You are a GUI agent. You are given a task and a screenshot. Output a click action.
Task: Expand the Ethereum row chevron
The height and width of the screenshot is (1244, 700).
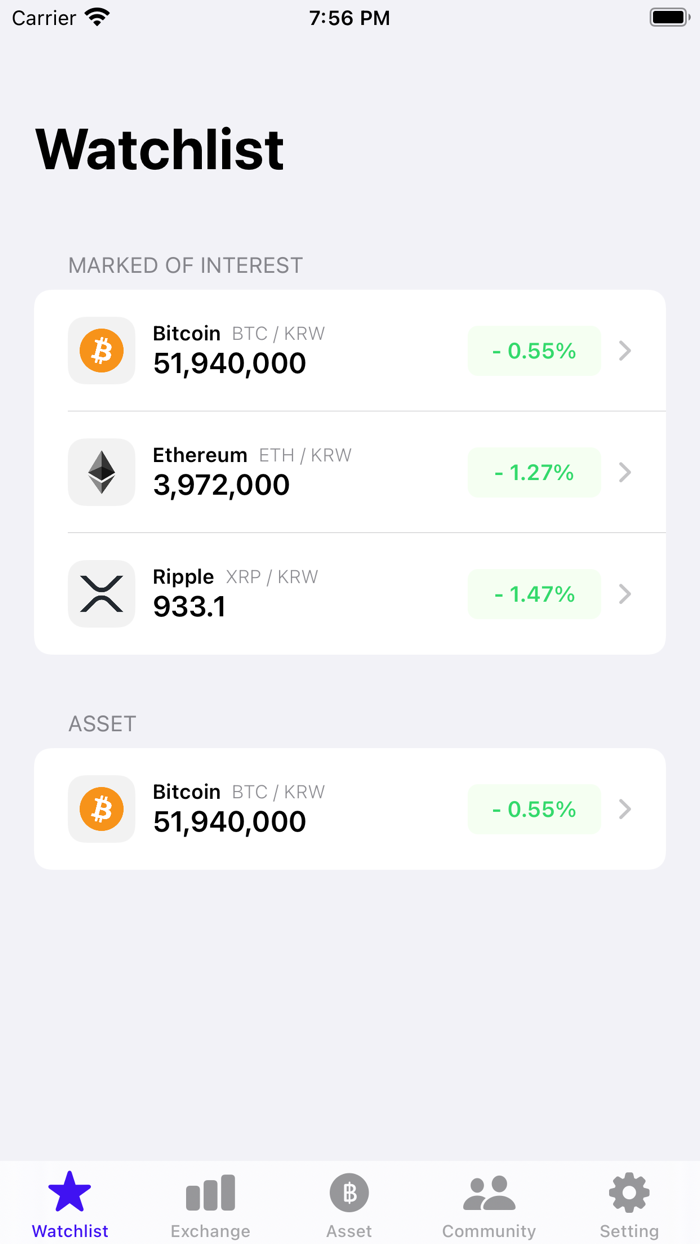tap(625, 472)
